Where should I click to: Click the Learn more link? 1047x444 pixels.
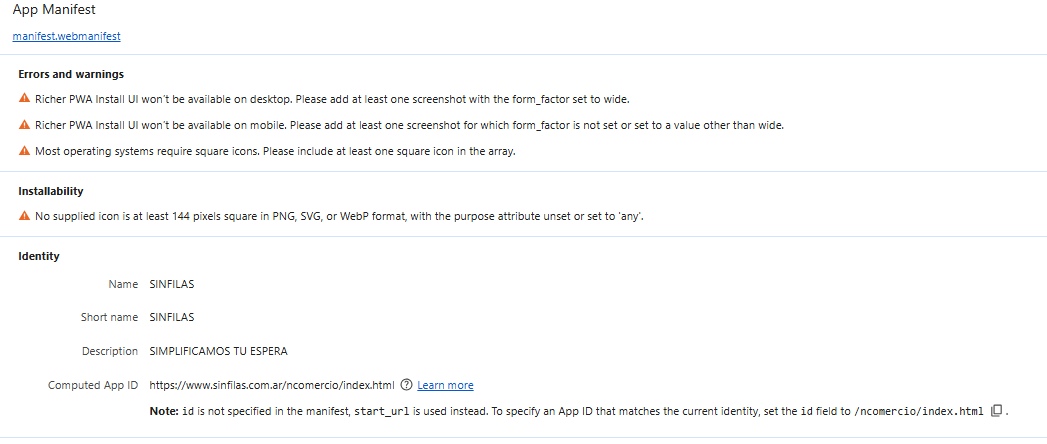[x=445, y=385]
